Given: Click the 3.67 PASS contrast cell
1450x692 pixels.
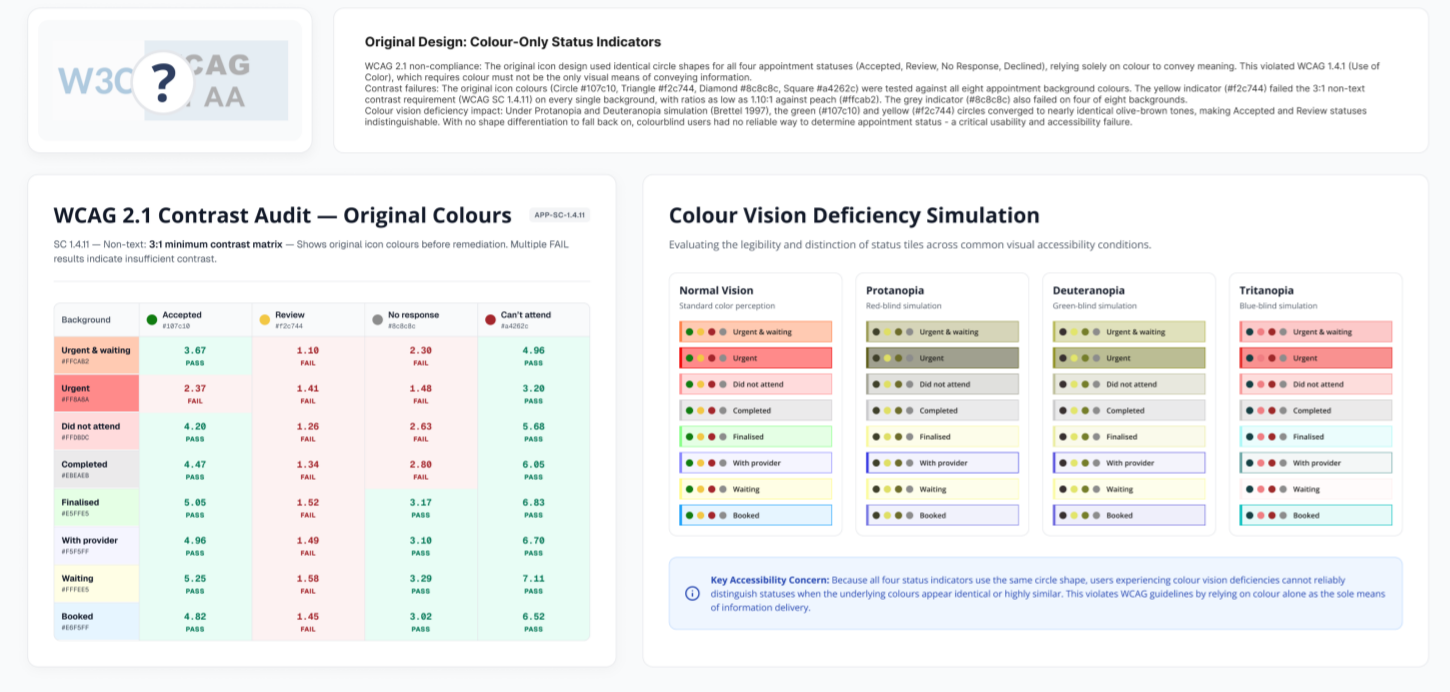Looking at the screenshot, I should click(195, 355).
